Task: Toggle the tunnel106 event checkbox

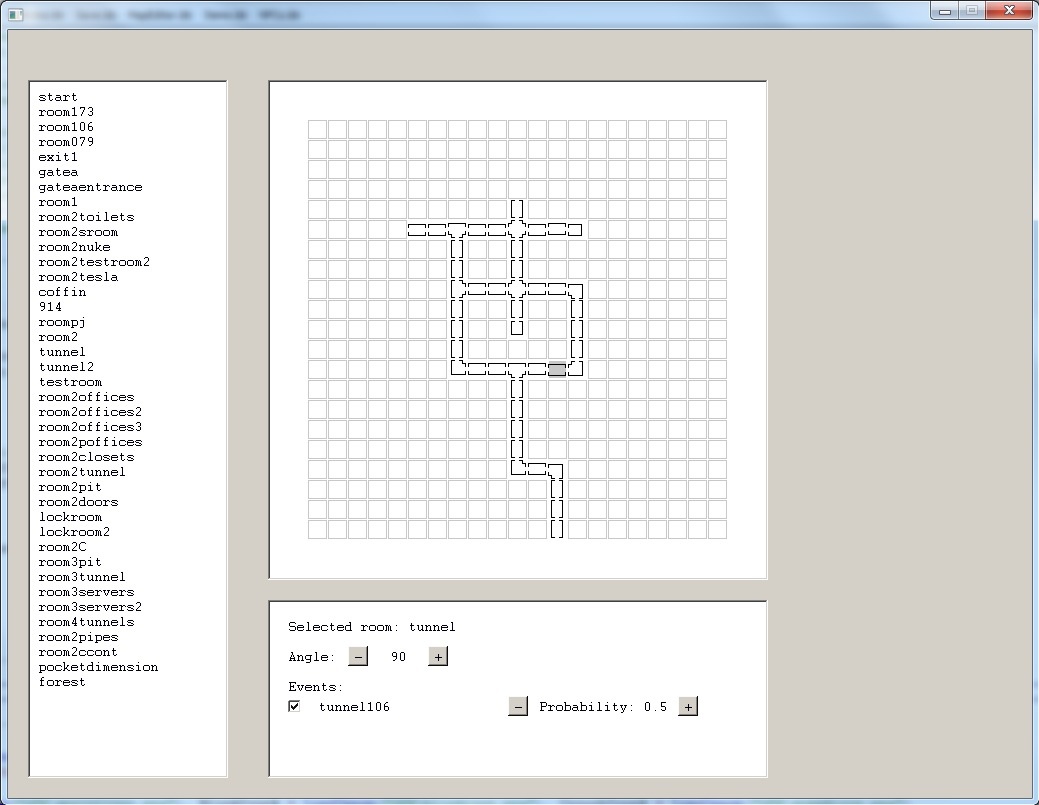Action: click(294, 706)
